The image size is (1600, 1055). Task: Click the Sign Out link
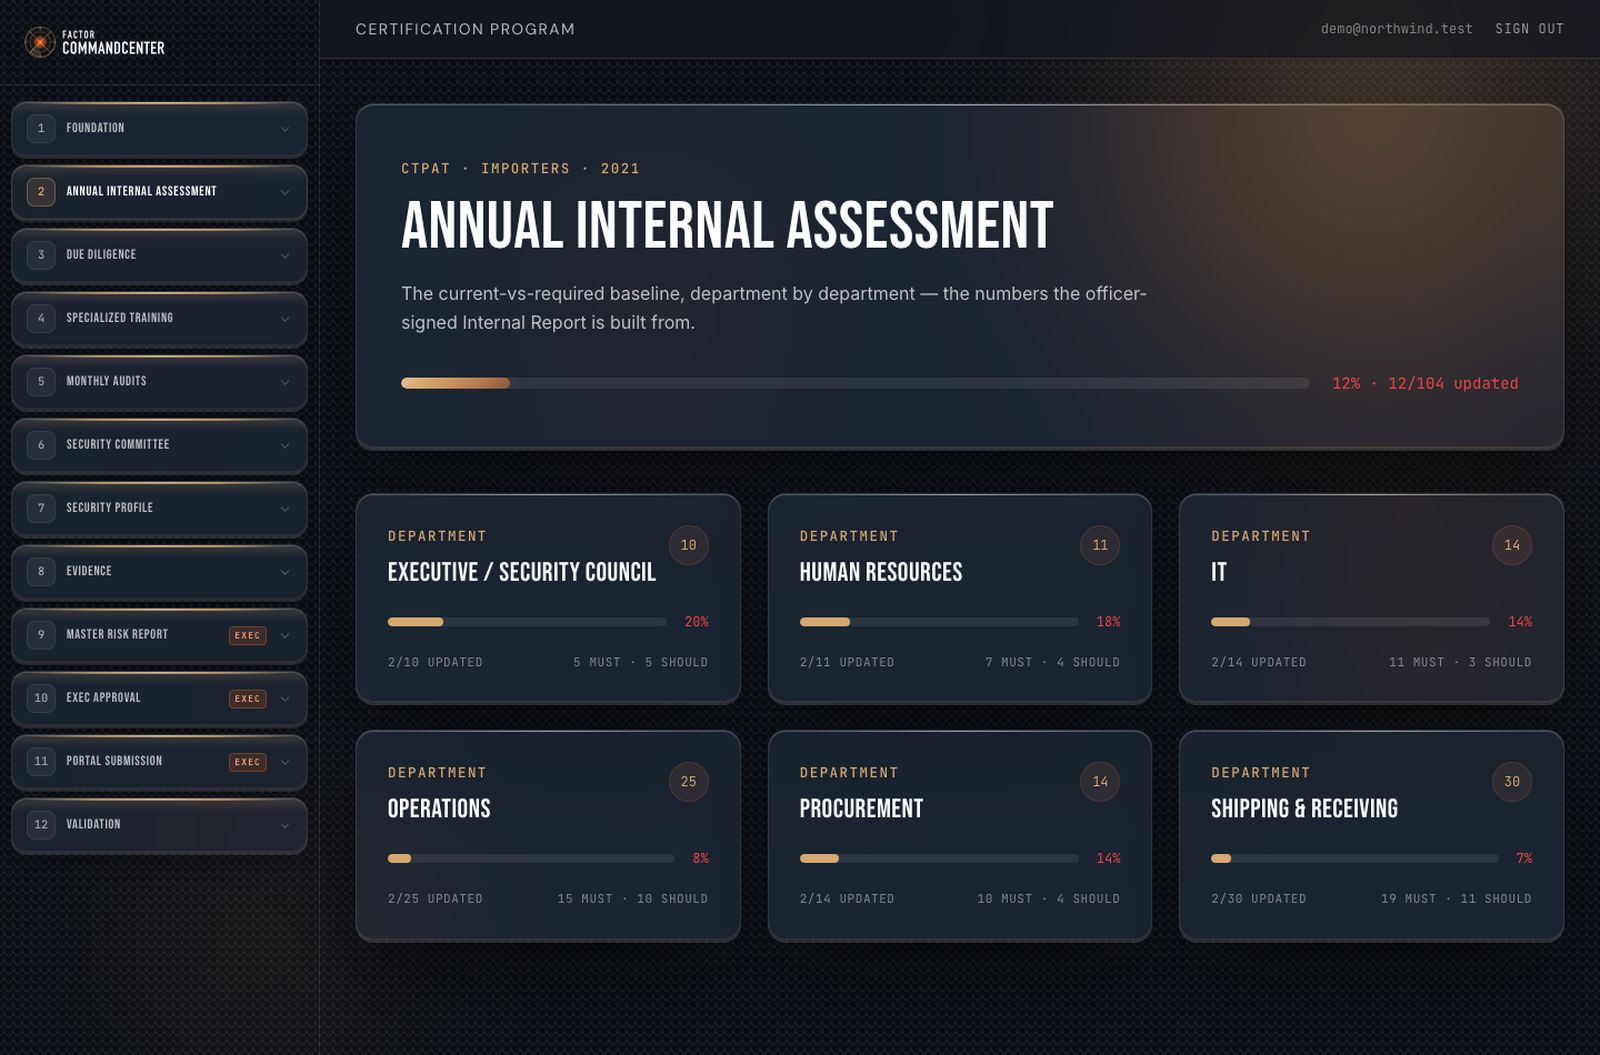pyautogui.click(x=1529, y=29)
